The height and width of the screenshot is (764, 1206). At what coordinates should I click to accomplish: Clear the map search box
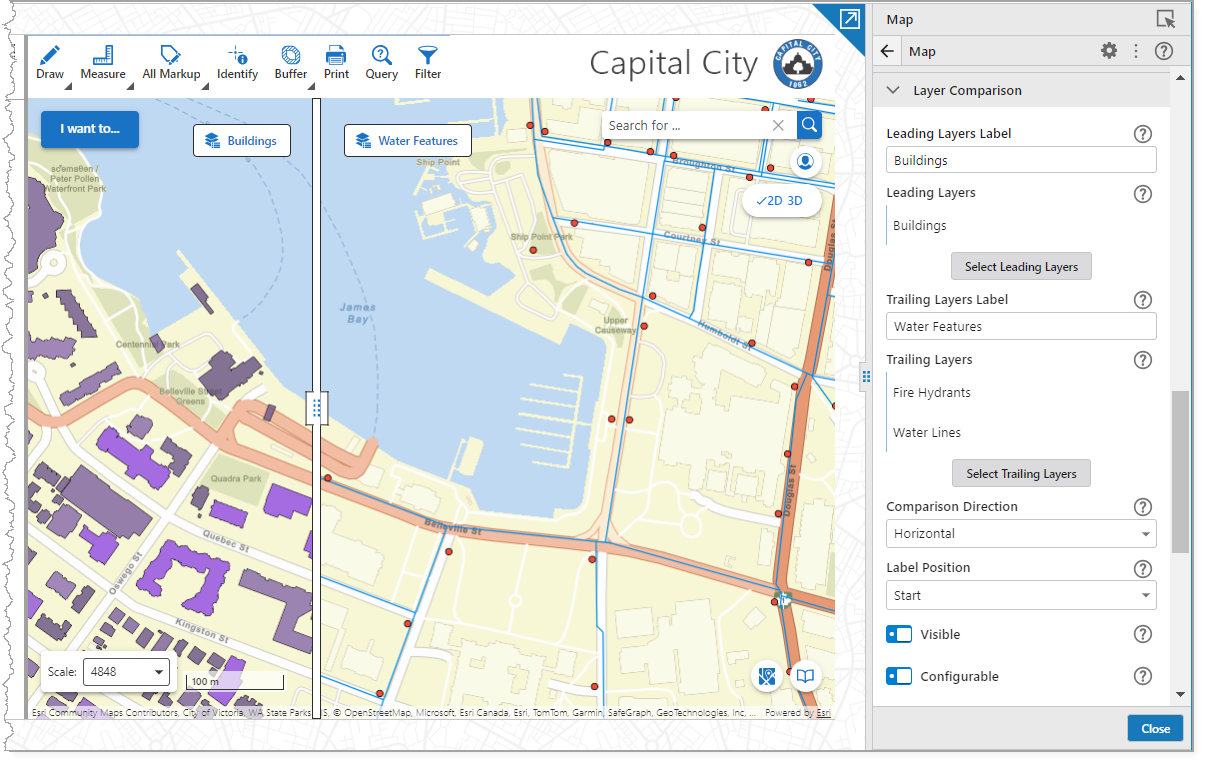(x=779, y=125)
